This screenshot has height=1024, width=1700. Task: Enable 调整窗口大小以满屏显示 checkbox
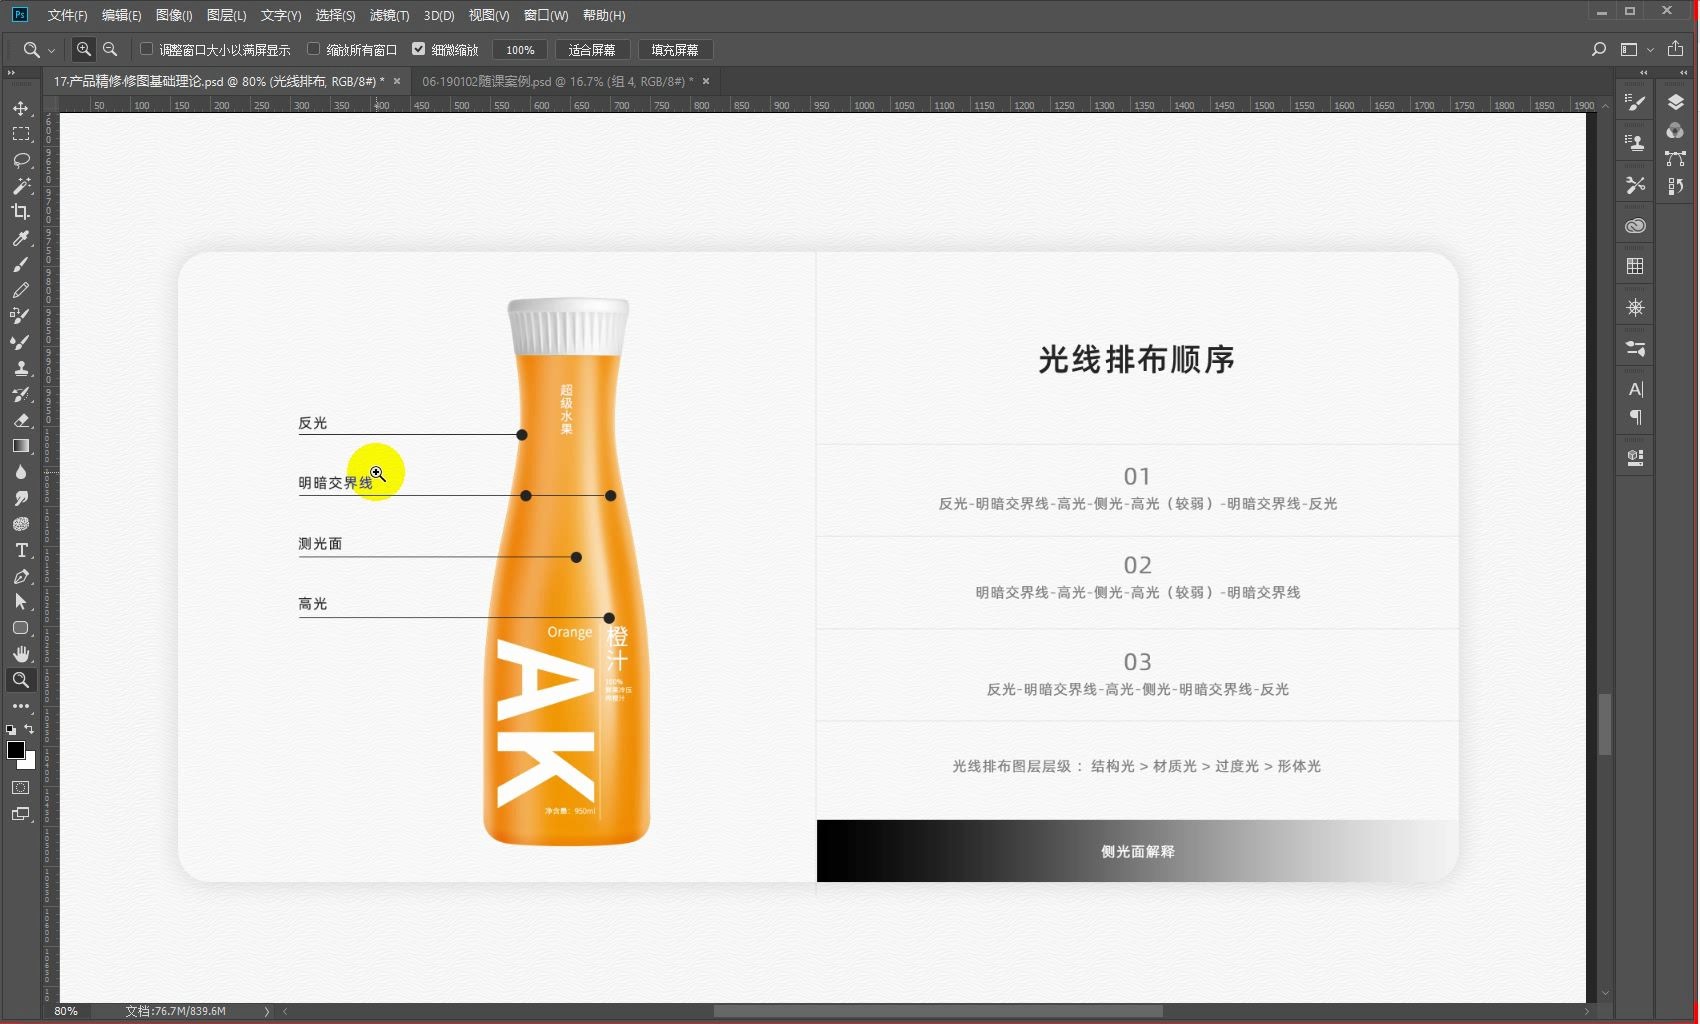click(146, 49)
